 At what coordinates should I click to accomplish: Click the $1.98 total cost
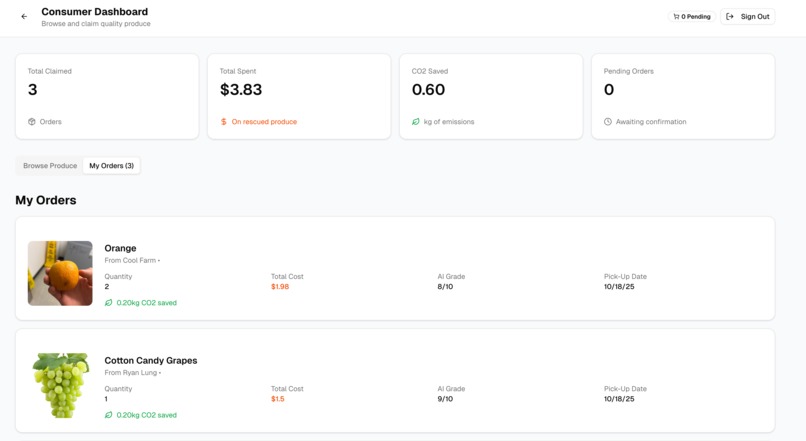[x=280, y=287]
